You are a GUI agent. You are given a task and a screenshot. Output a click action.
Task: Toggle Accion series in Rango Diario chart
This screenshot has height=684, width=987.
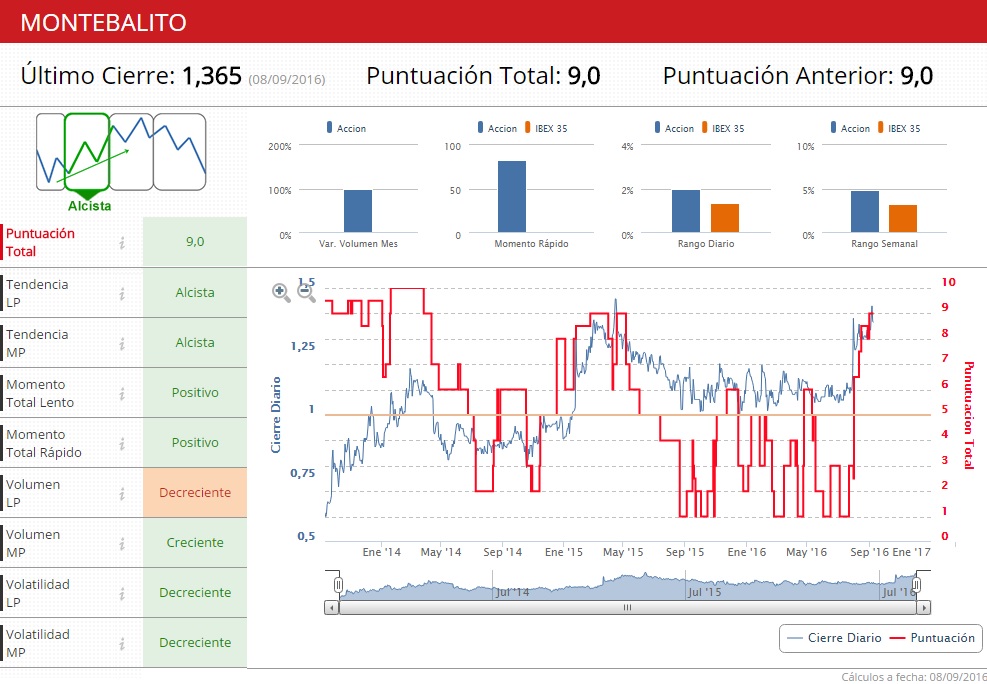tap(674, 128)
